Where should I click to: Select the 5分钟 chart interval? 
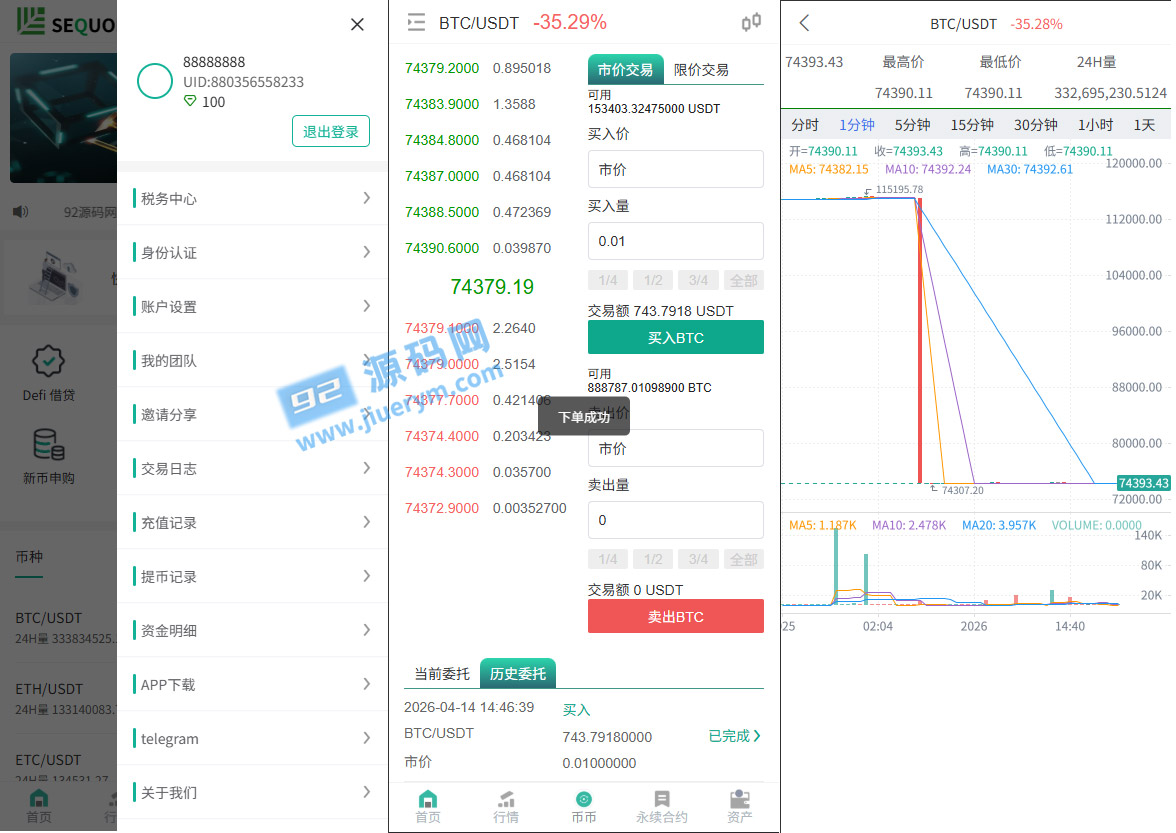coord(912,125)
